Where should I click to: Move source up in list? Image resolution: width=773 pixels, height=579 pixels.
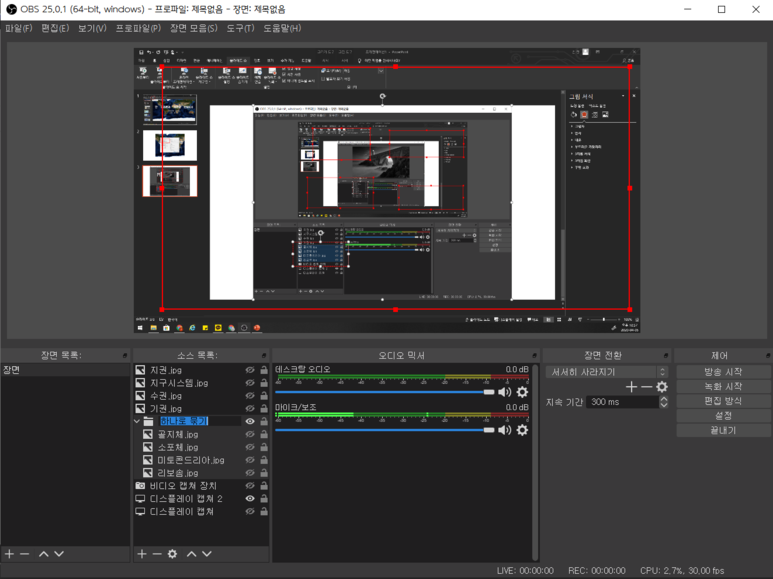point(191,554)
